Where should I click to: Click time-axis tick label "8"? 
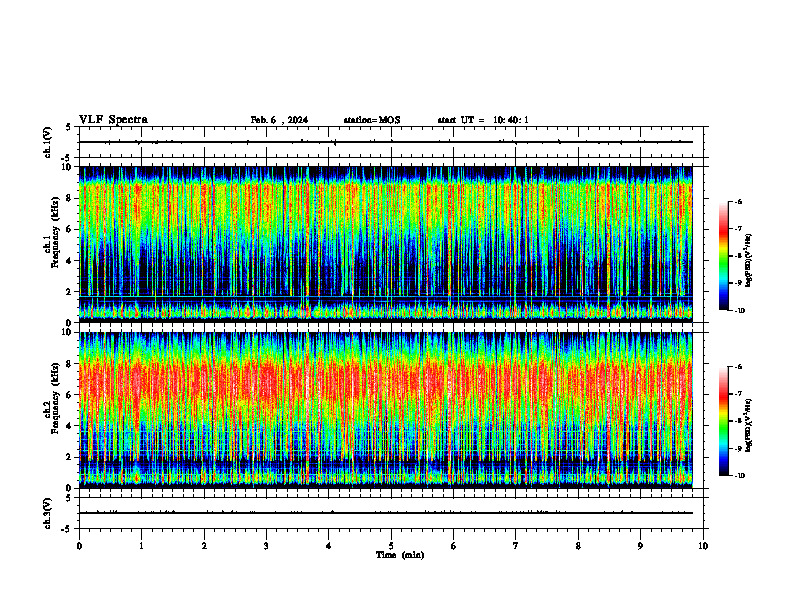578,546
